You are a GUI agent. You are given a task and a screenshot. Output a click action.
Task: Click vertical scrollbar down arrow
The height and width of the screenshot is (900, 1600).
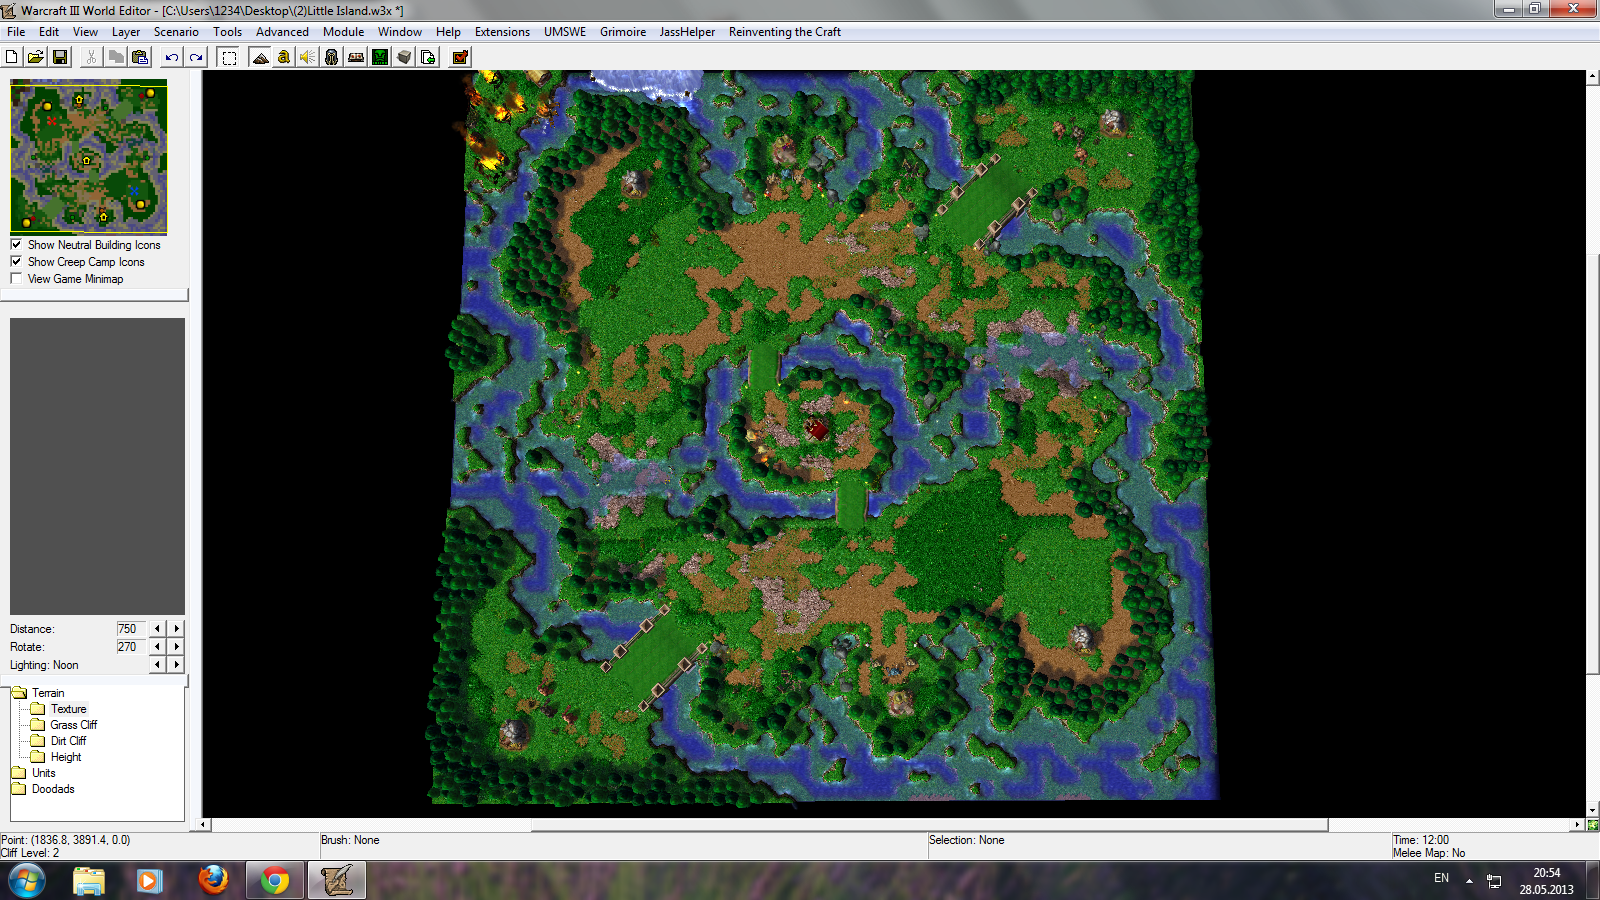coord(1592,811)
